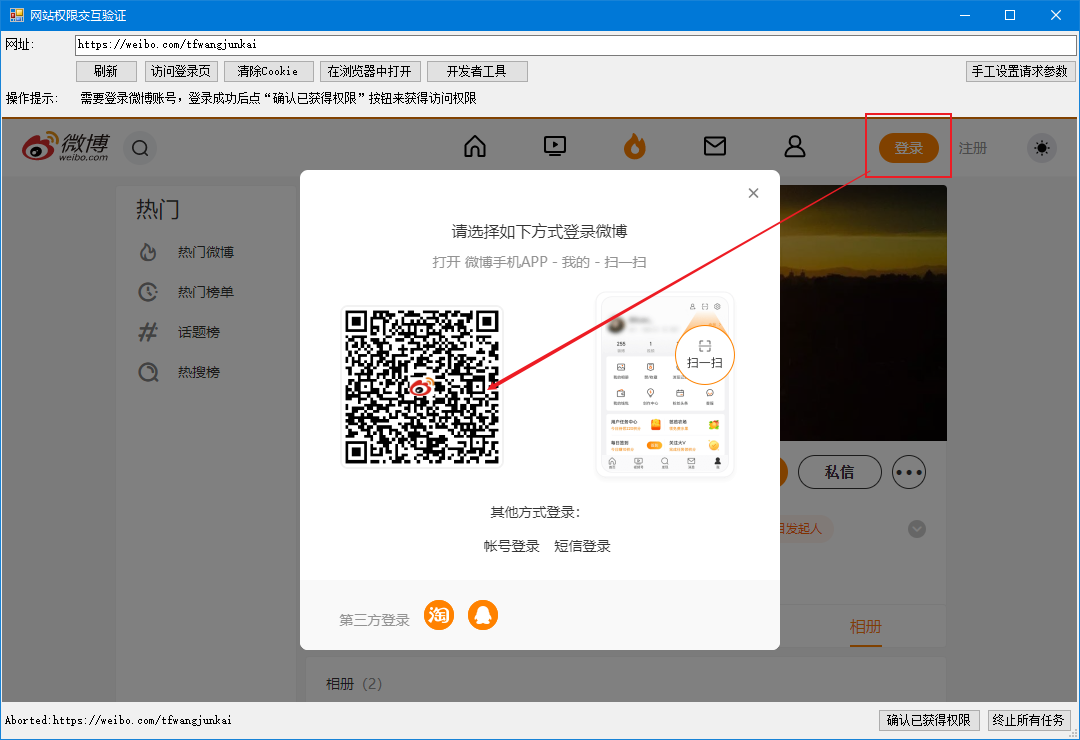Click the 热门榜单 clock icon
1080x740 pixels.
[148, 292]
